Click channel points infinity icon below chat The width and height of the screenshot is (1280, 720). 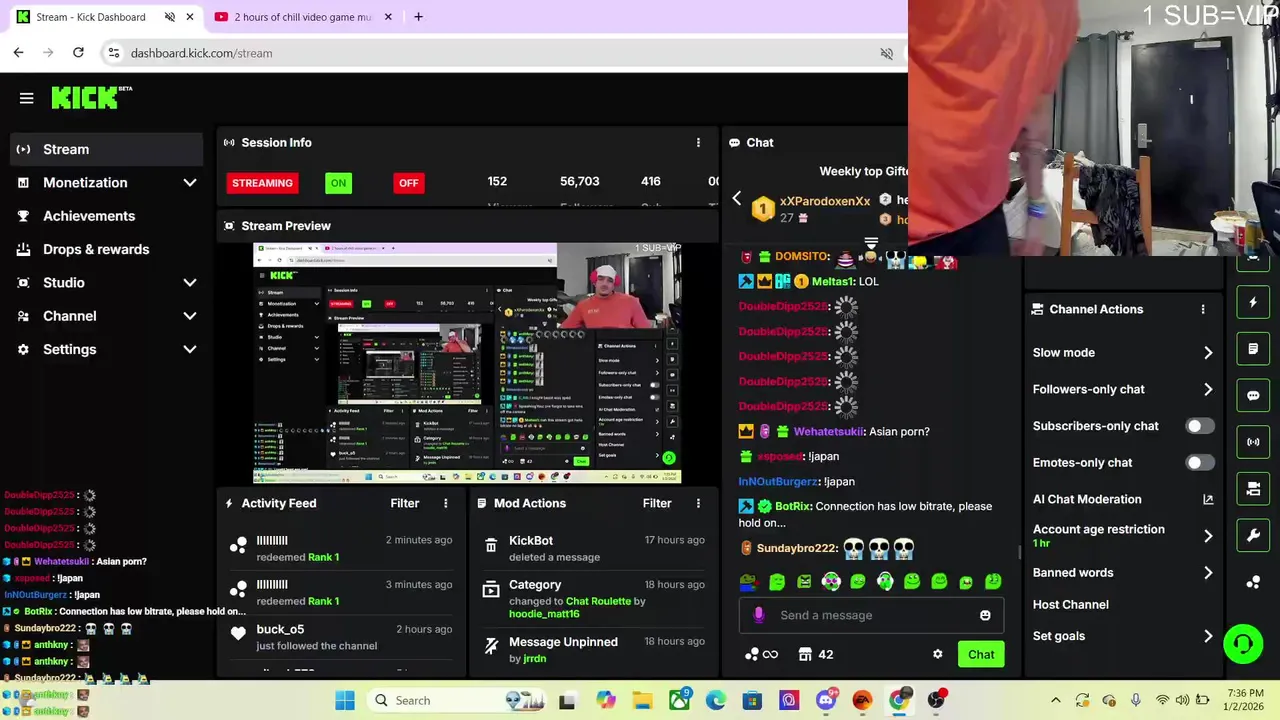(762, 654)
